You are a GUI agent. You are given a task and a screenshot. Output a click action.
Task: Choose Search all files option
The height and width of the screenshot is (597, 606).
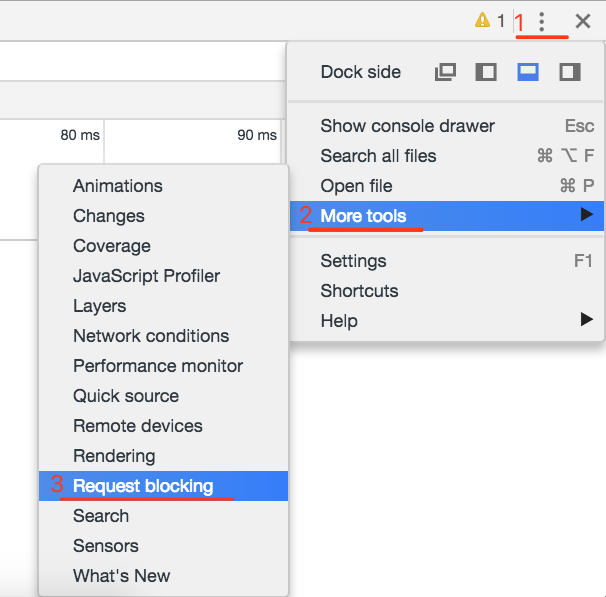[378, 156]
